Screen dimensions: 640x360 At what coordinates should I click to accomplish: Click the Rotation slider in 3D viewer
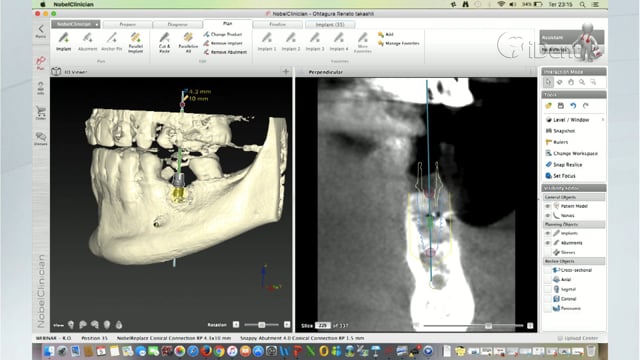coord(261,325)
